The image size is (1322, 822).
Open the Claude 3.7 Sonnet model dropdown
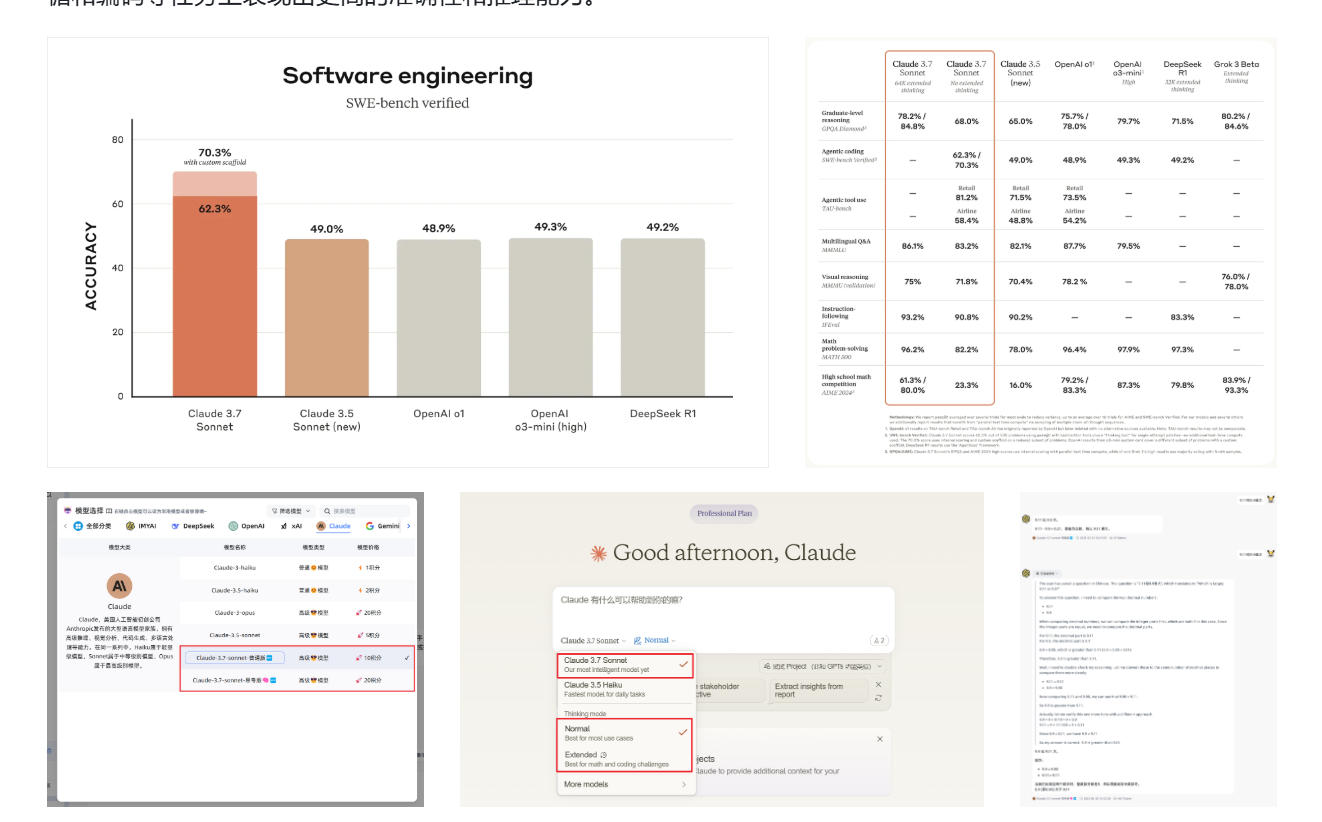tap(594, 640)
